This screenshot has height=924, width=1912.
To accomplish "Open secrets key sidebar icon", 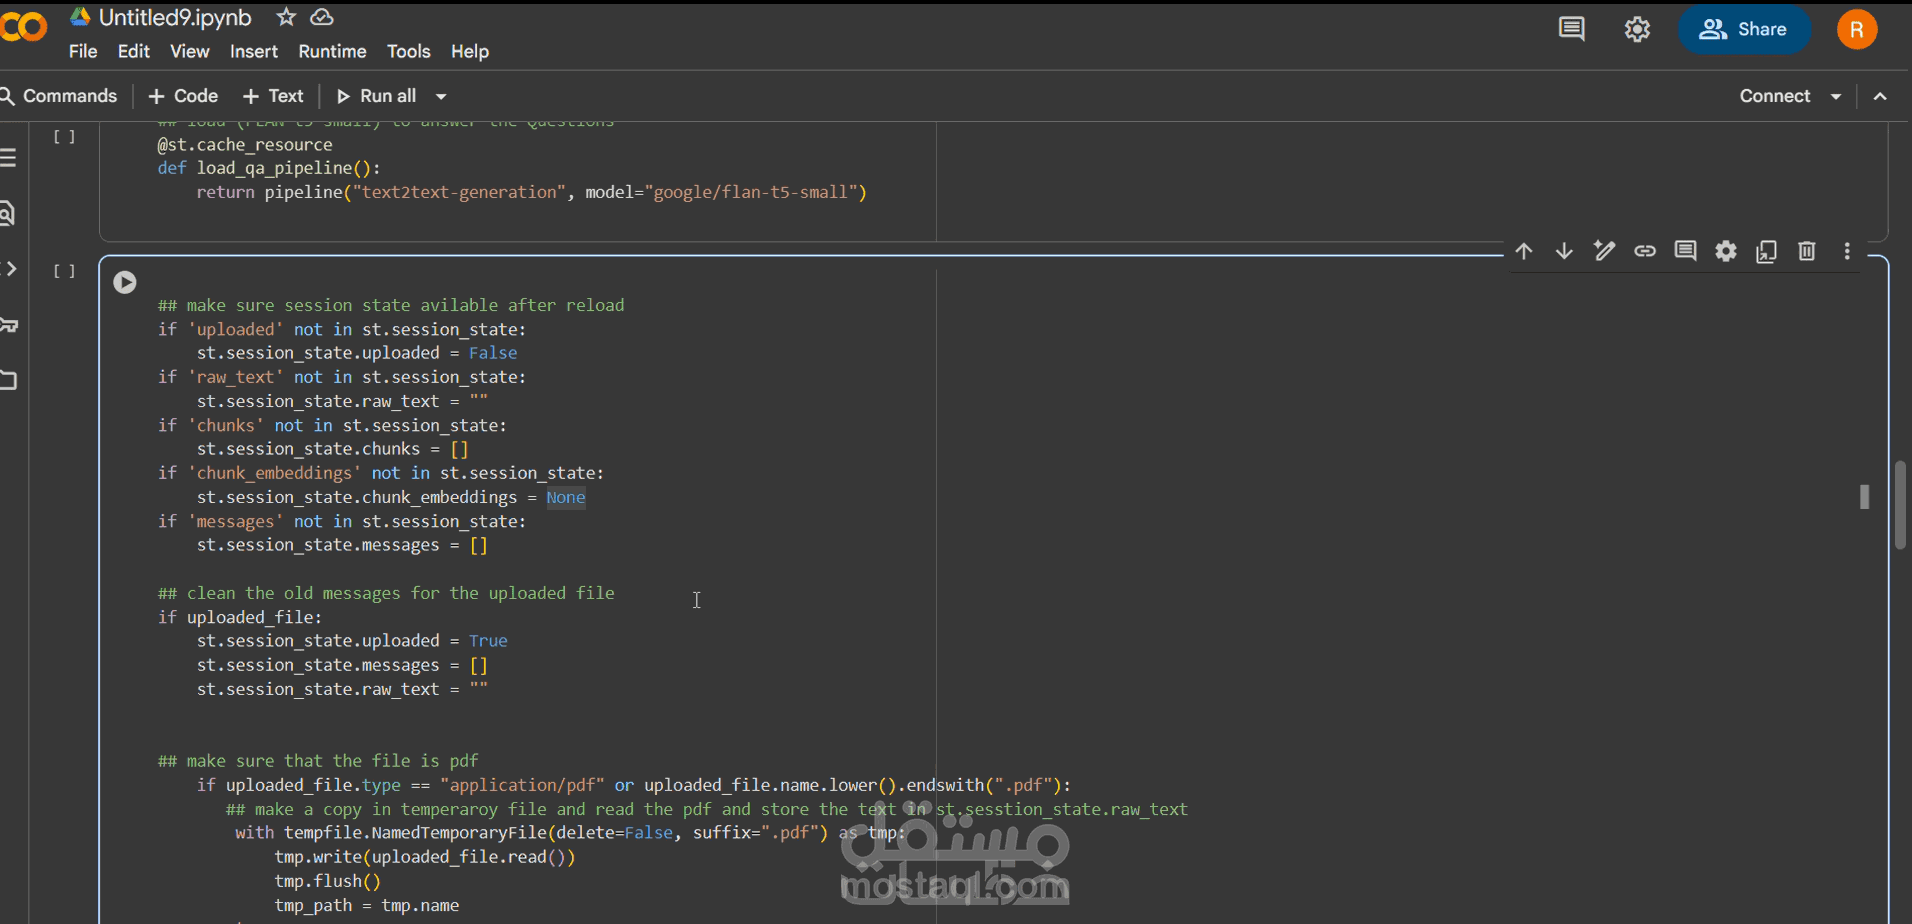I will (x=10, y=325).
